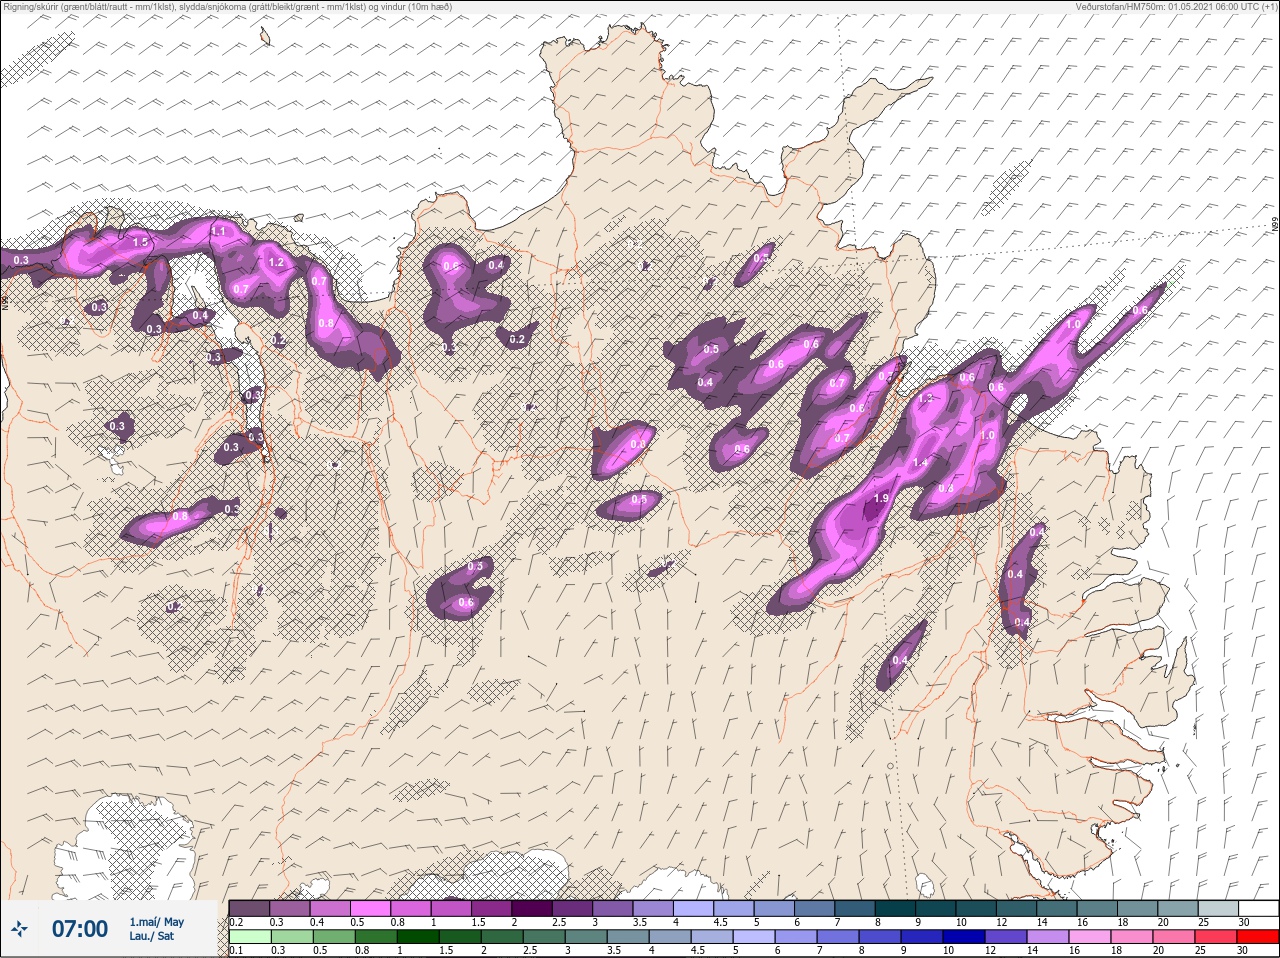
Task: Pick upper legend swatch between 14 and 16
Action: [1058, 908]
